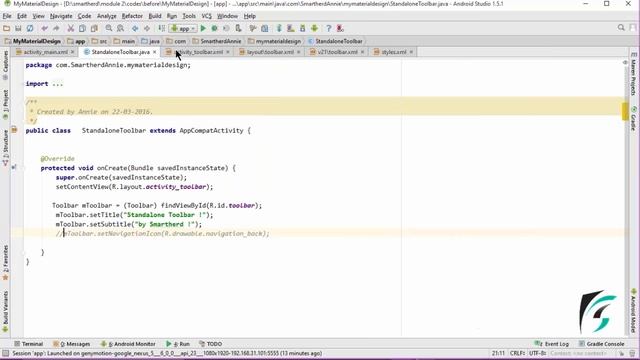640x360 pixels.
Task: Click the Debug bug icon
Action: (x=214, y=28)
